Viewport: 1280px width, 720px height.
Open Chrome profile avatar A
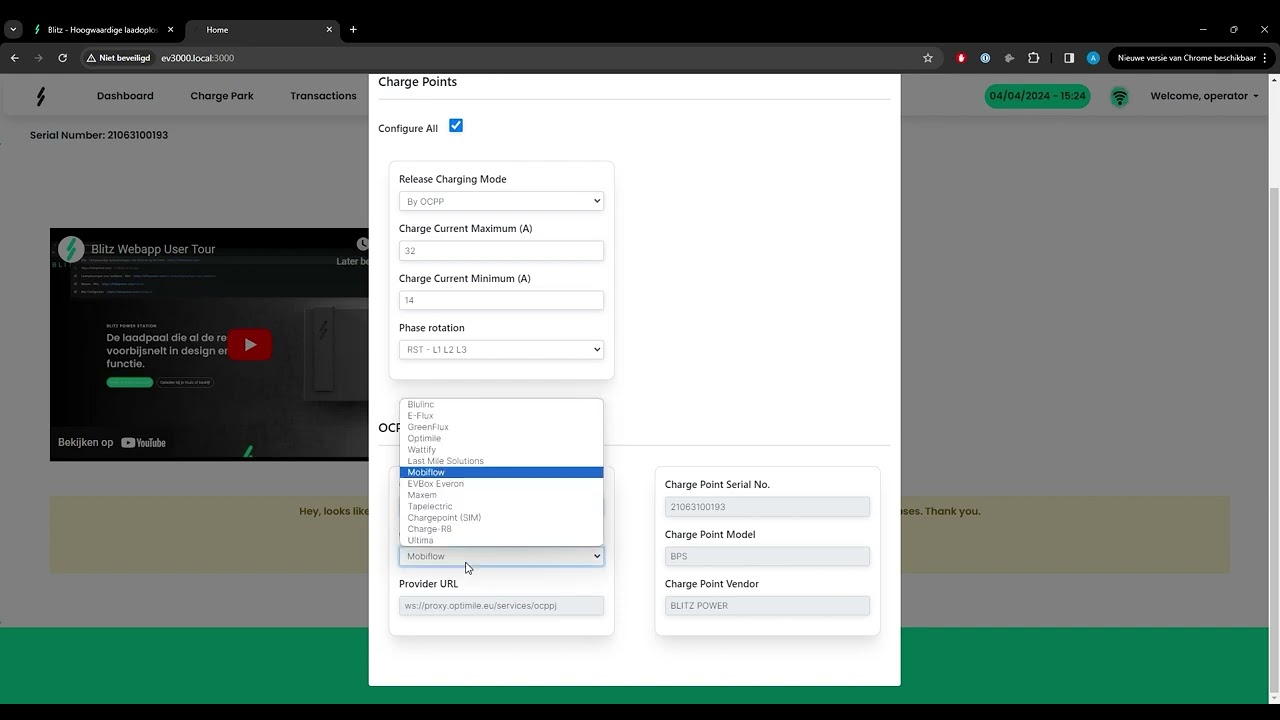tap(1093, 58)
